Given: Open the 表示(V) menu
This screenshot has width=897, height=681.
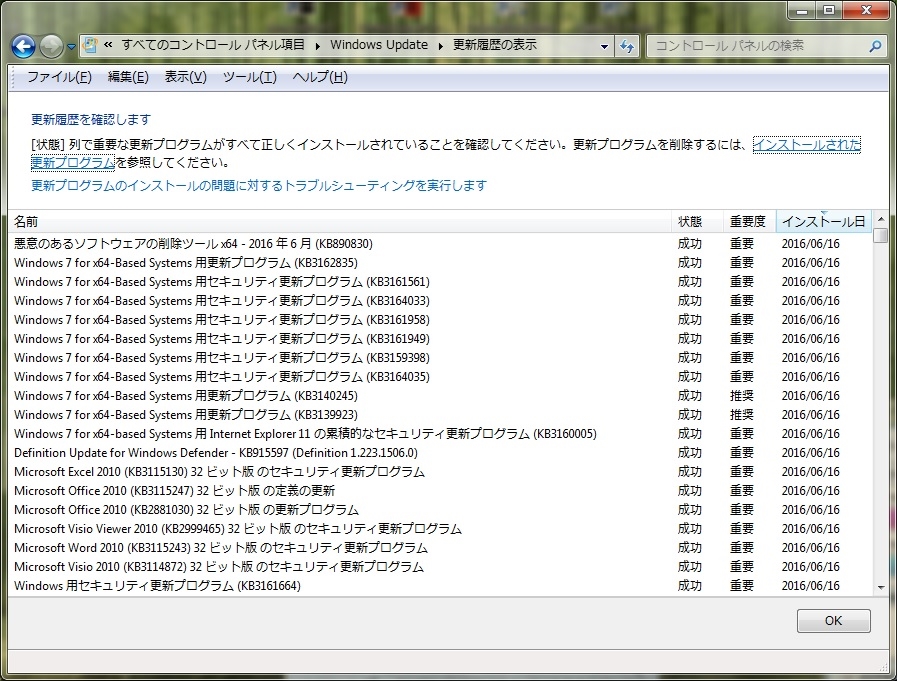Looking at the screenshot, I should (185, 77).
